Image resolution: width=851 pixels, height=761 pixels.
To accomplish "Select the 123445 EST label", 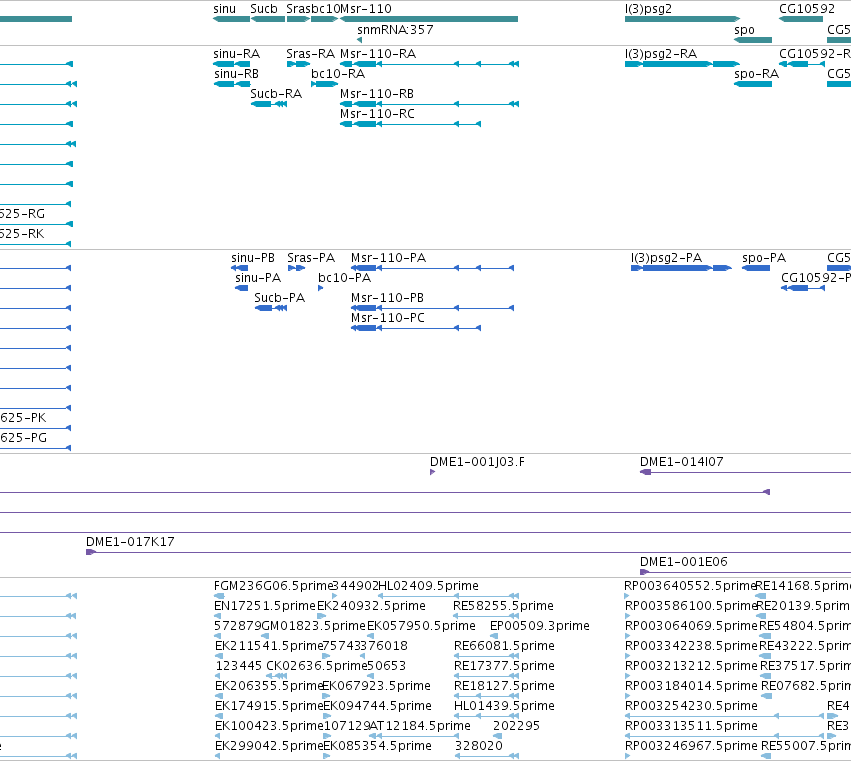I will [x=239, y=666].
